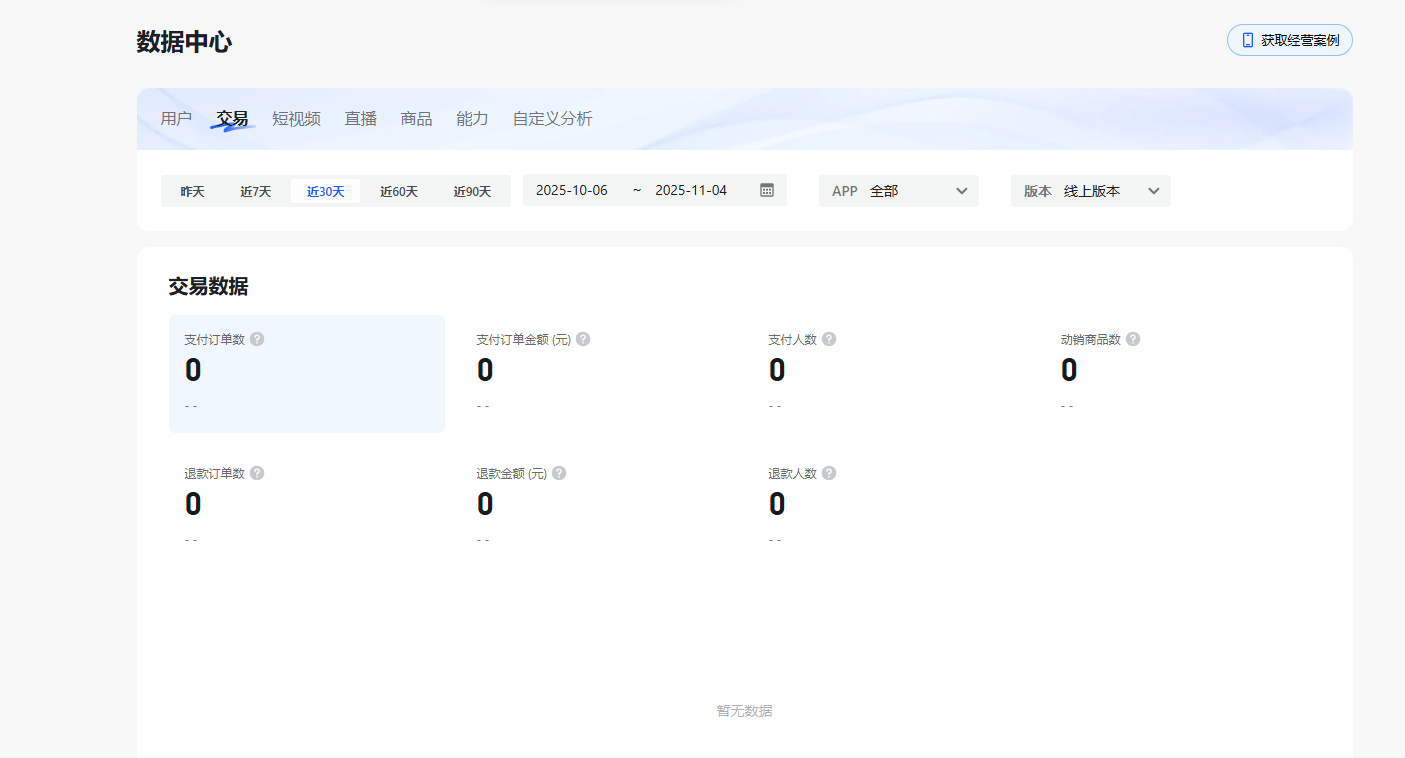Click question mark icon next to 支付人数

(x=829, y=339)
